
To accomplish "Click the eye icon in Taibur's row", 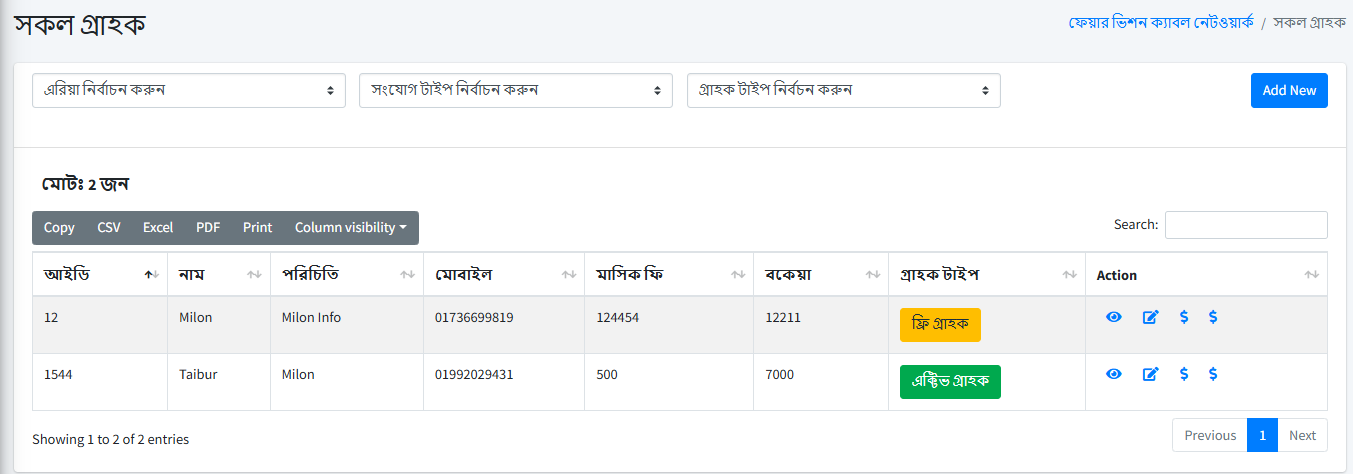I will click(x=1114, y=374).
